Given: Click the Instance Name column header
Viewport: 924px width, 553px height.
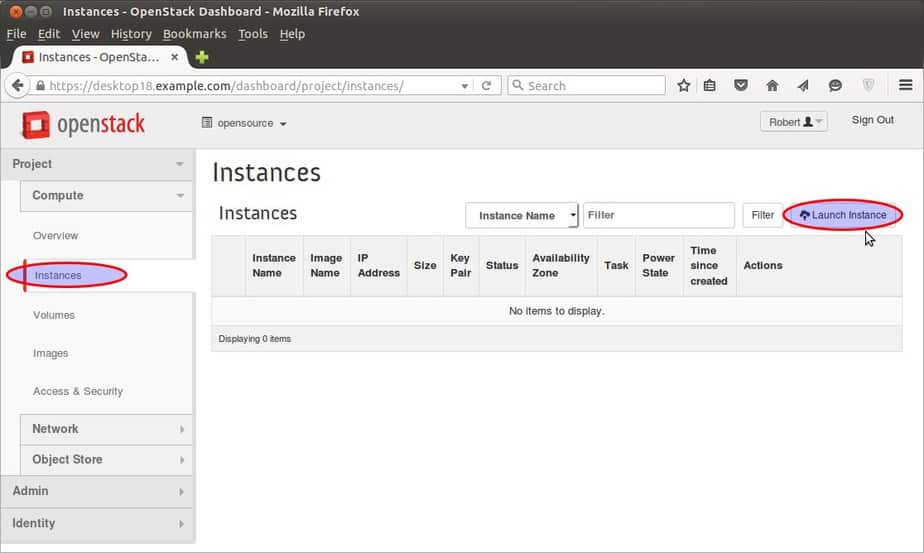Looking at the screenshot, I should click(274, 266).
